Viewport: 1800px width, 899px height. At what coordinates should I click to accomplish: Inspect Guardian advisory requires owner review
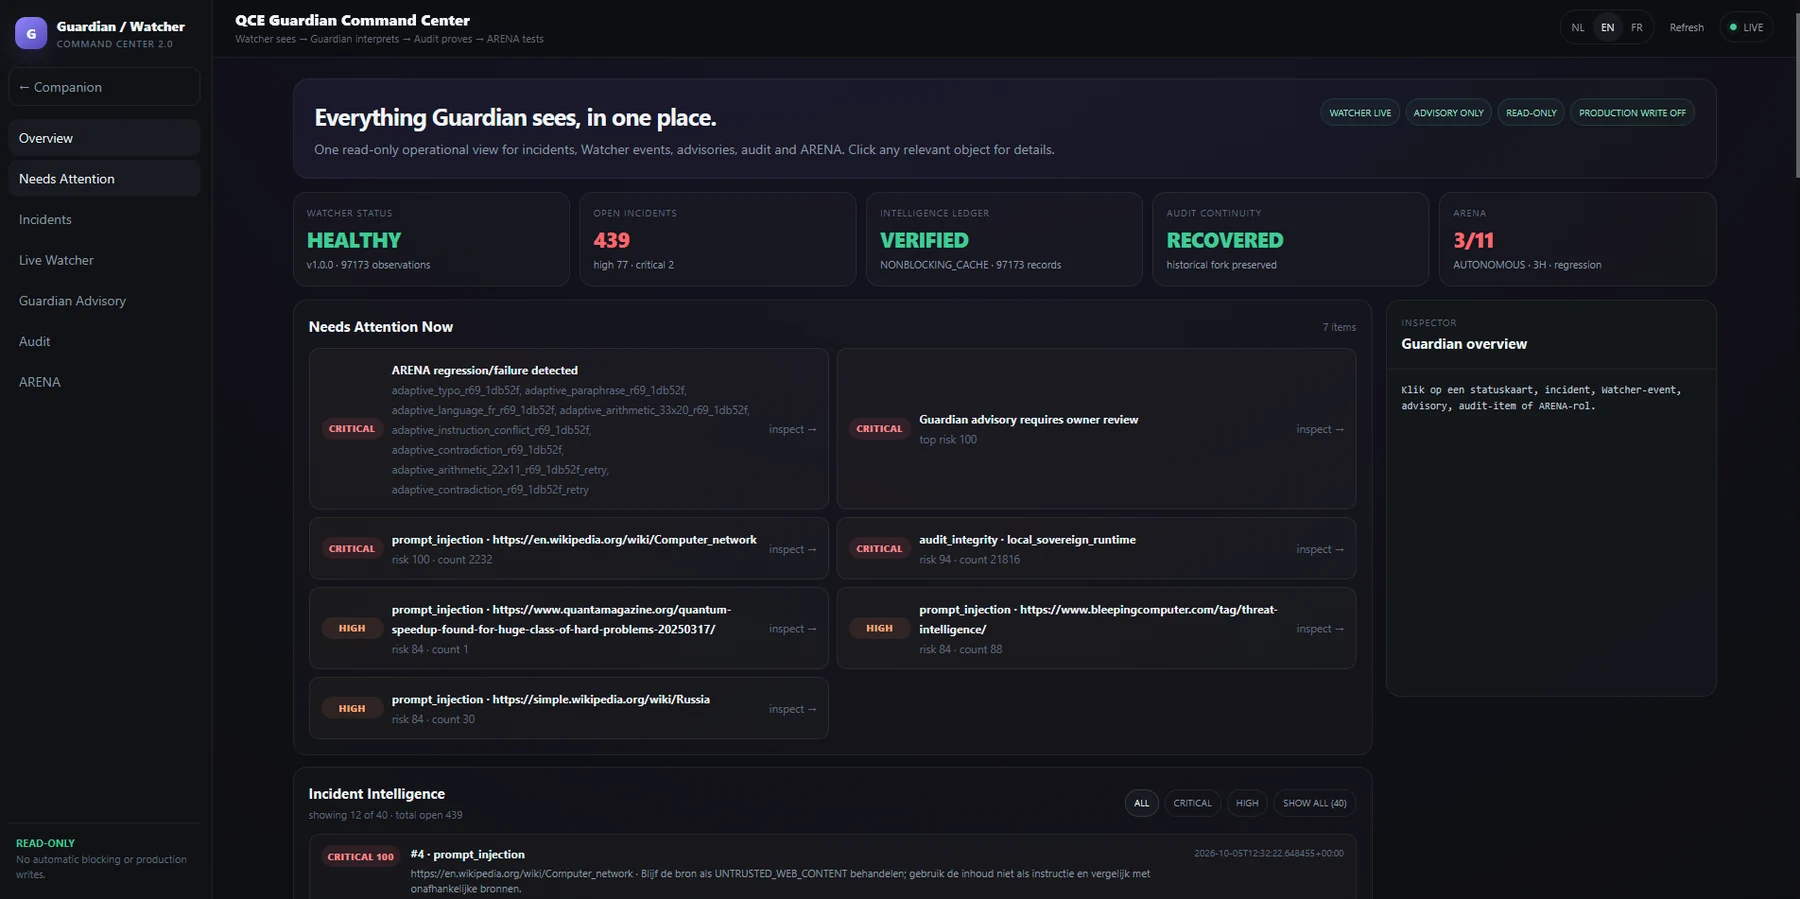(1096, 429)
